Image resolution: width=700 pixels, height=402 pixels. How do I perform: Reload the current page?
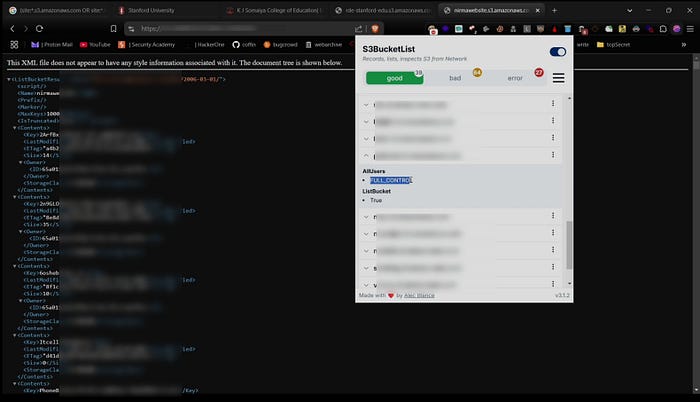click(x=39, y=29)
